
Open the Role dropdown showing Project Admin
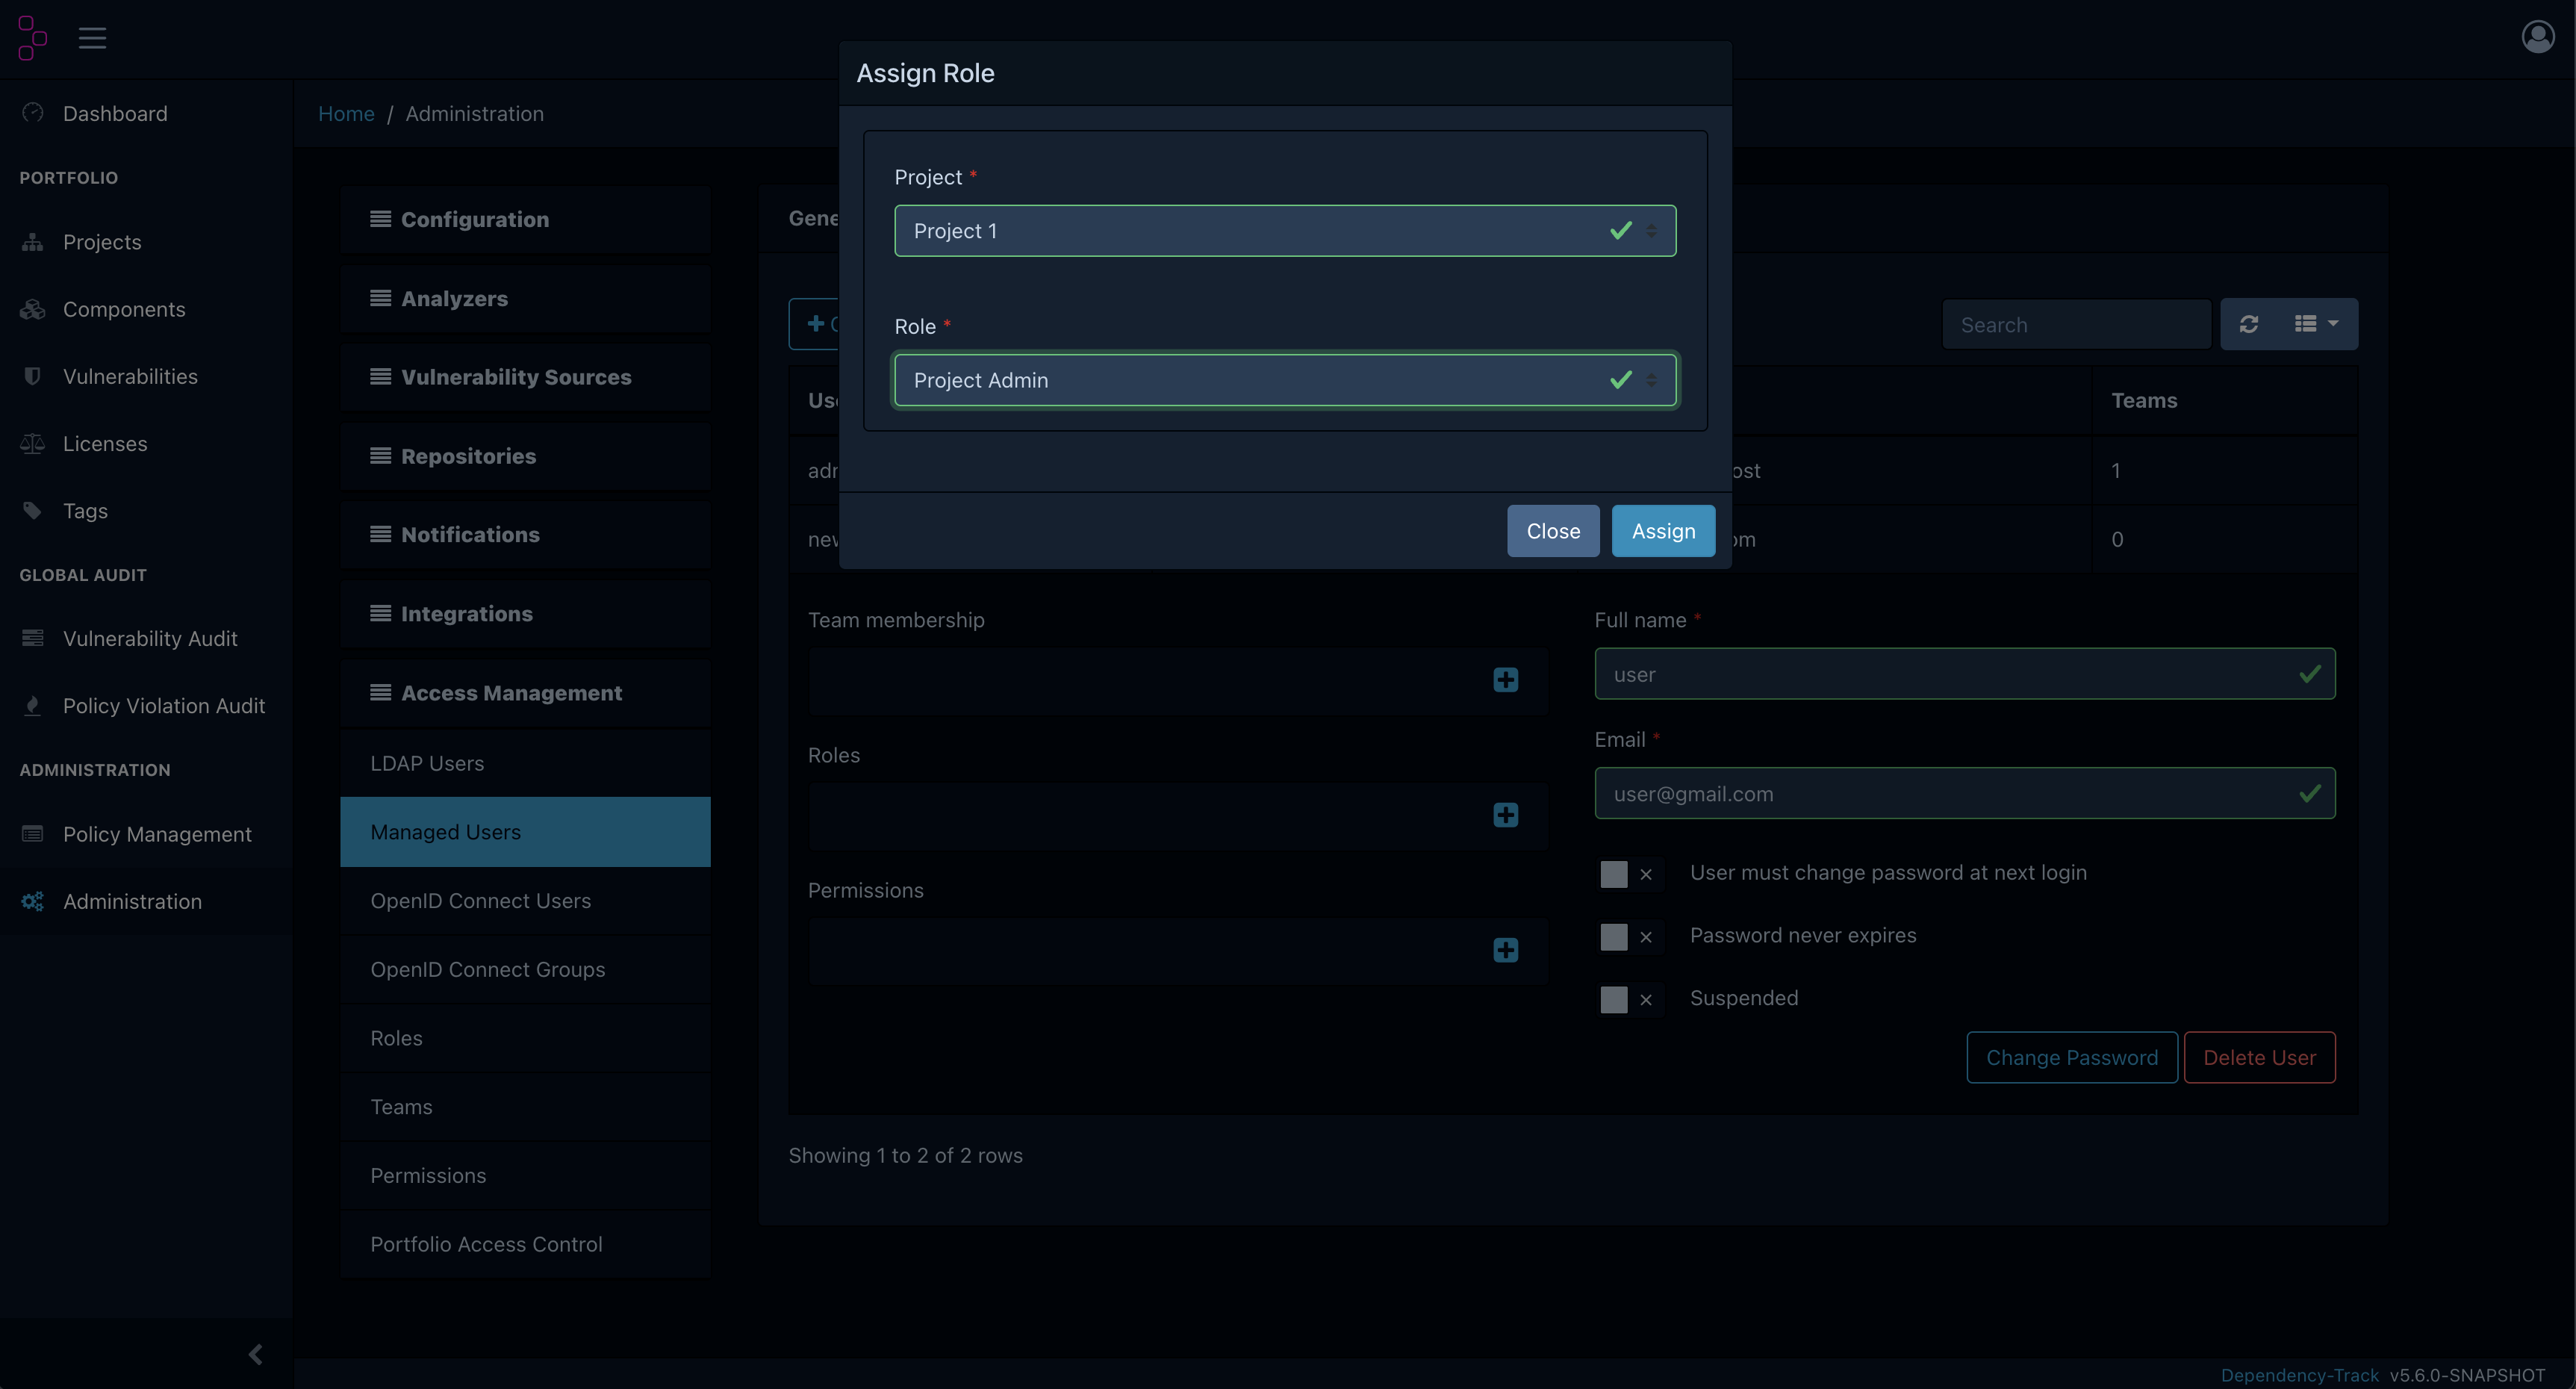click(1285, 380)
